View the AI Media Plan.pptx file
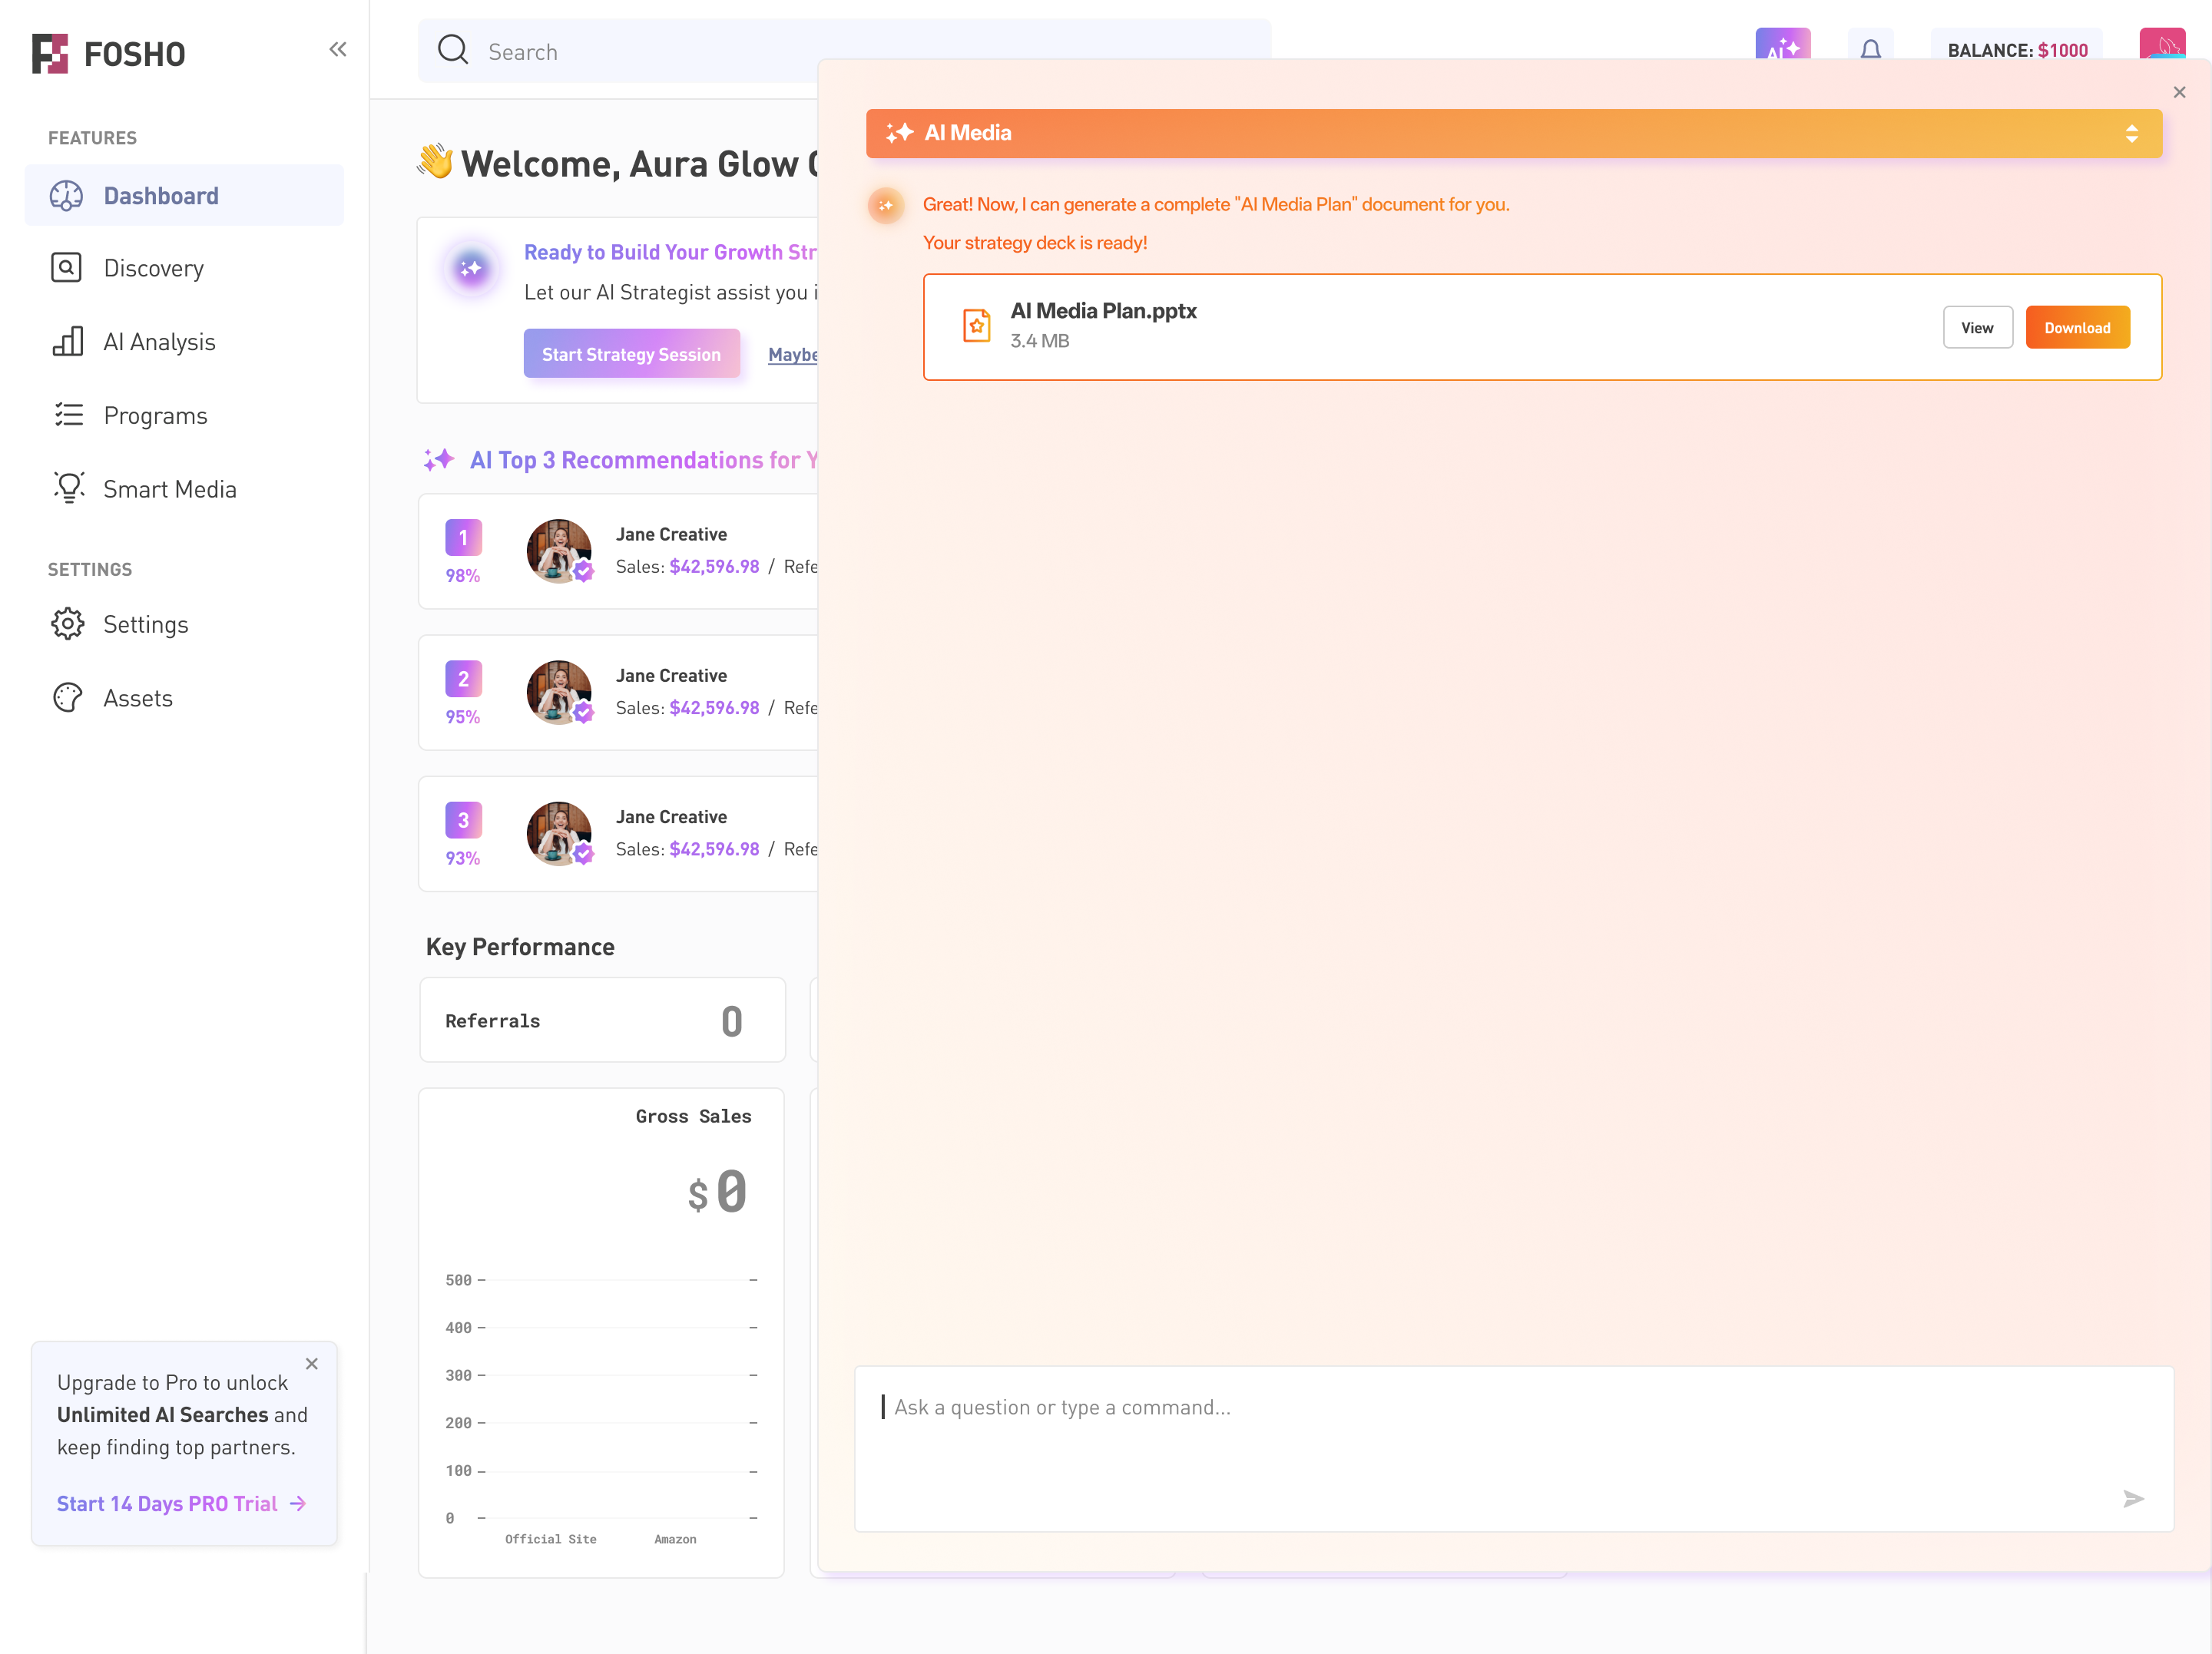The height and width of the screenshot is (1654, 2212). tap(1977, 327)
